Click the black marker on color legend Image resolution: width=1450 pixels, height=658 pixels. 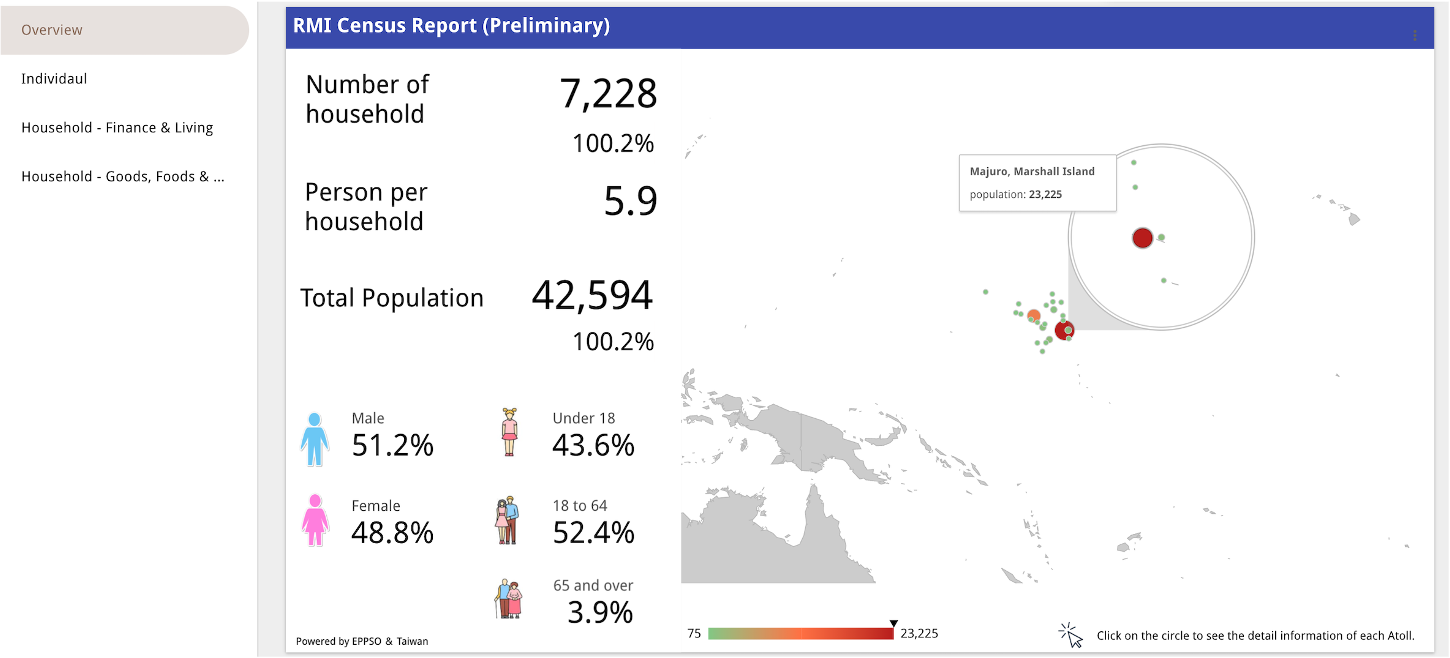pyautogui.click(x=894, y=624)
